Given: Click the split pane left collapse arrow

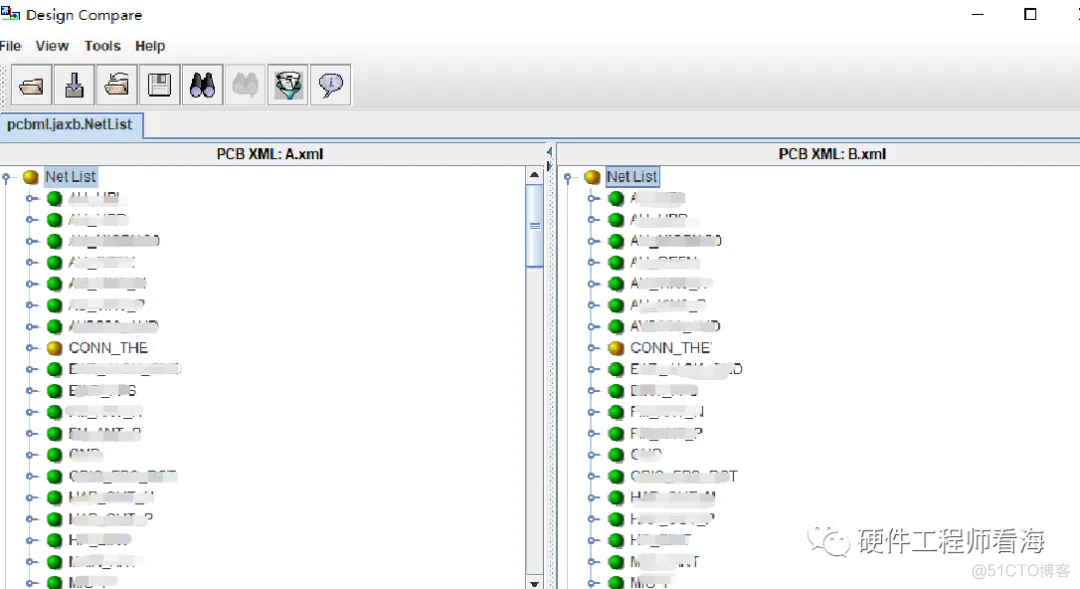Looking at the screenshot, I should 550,152.
